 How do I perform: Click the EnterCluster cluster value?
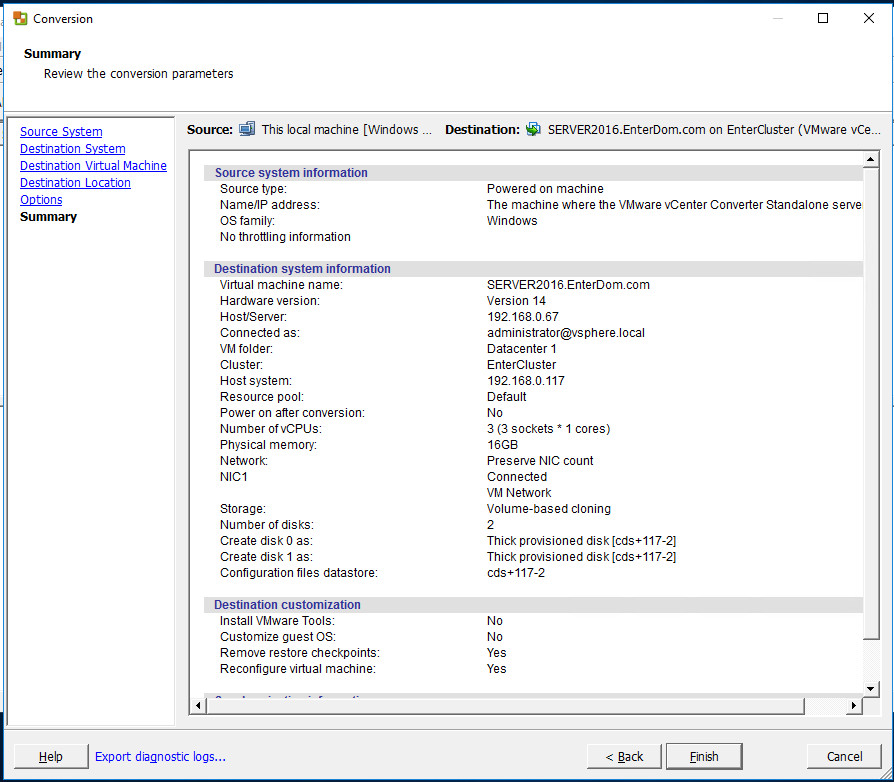point(521,364)
